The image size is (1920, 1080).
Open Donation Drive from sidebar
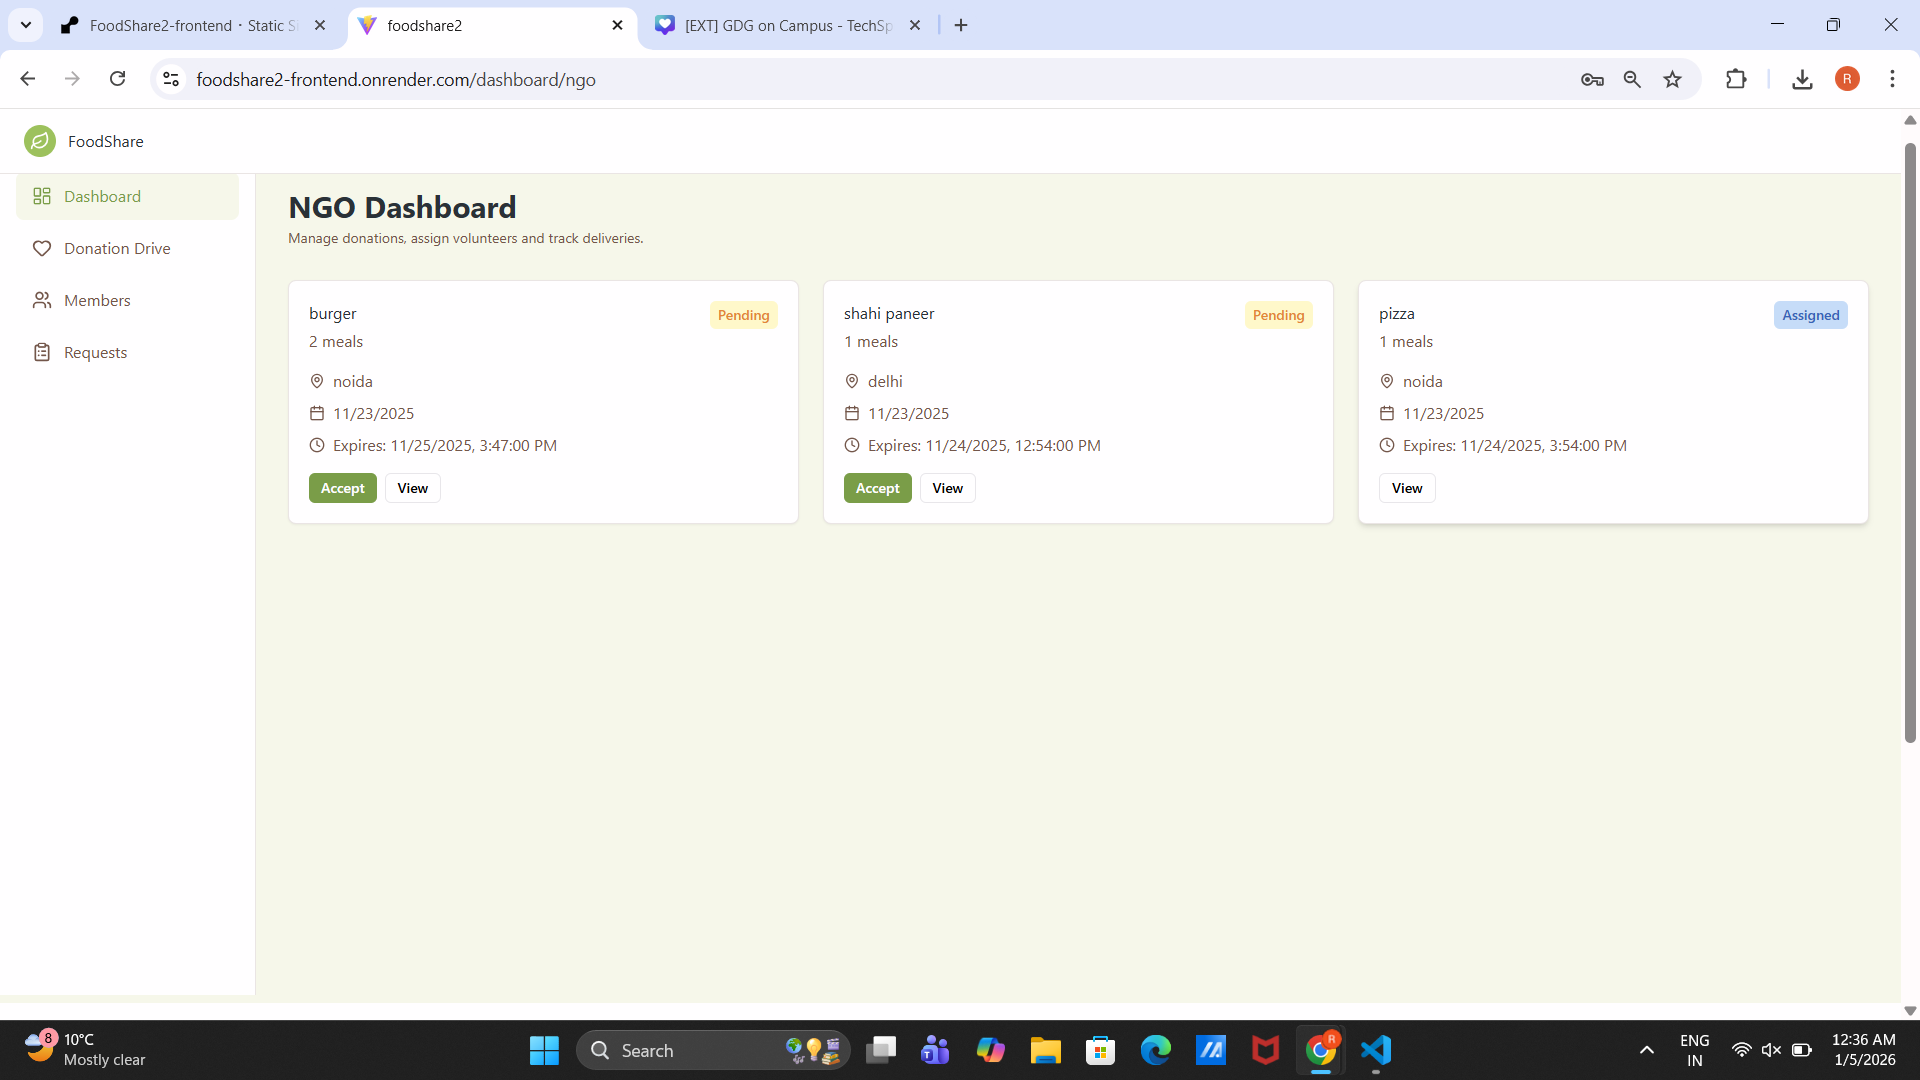click(x=116, y=248)
